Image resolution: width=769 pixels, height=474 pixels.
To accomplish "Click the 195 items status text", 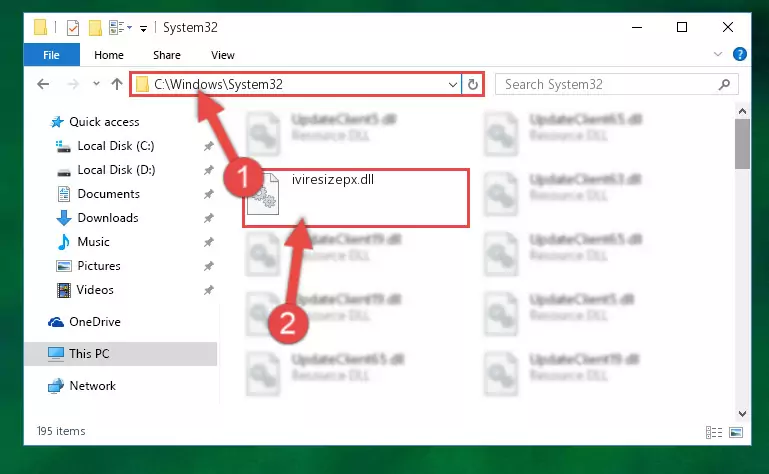I will (61, 431).
